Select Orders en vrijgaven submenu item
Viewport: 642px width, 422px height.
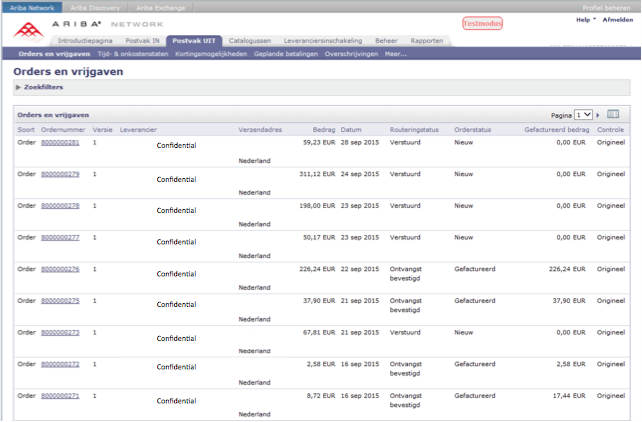tap(54, 54)
